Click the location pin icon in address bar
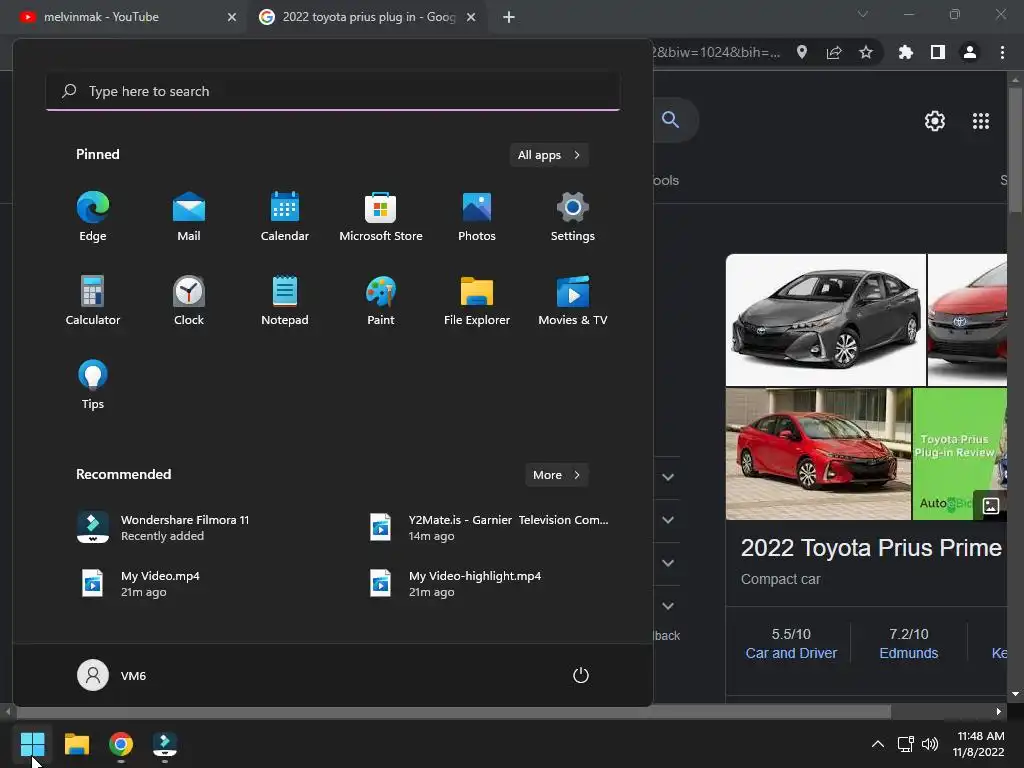Screen dimensions: 1024x768 [x=802, y=52]
